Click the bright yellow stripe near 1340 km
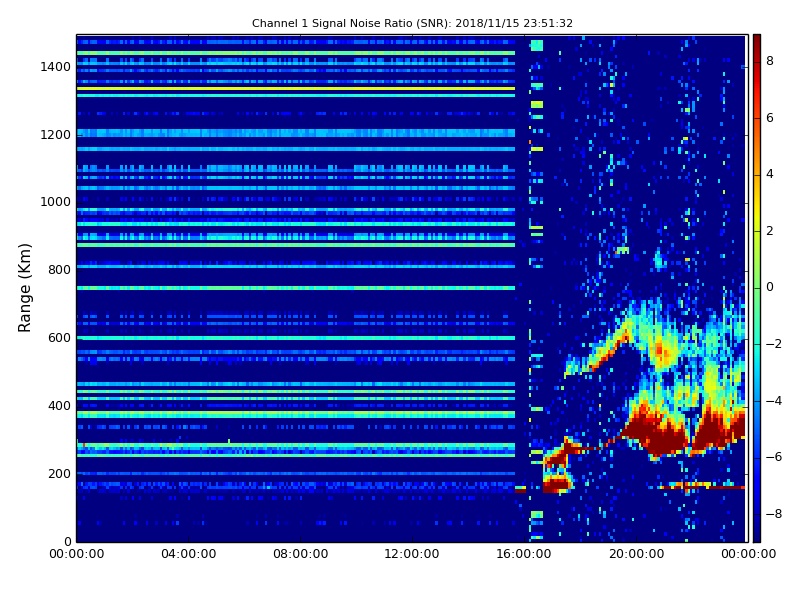This screenshot has width=800, height=600. click(x=296, y=88)
